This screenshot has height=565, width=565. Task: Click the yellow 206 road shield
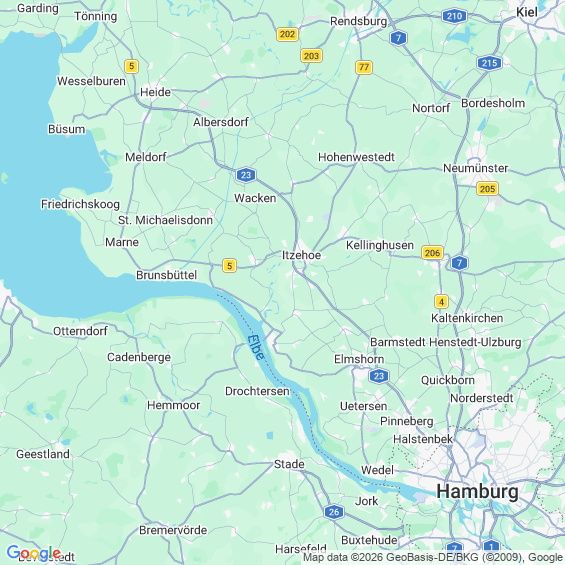[x=432, y=253]
